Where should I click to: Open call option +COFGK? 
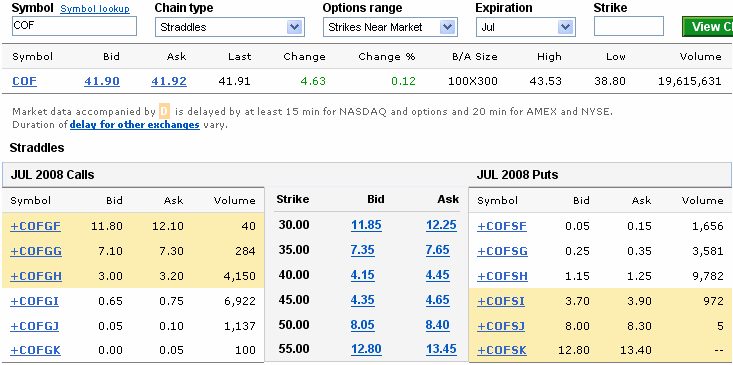tap(36, 350)
